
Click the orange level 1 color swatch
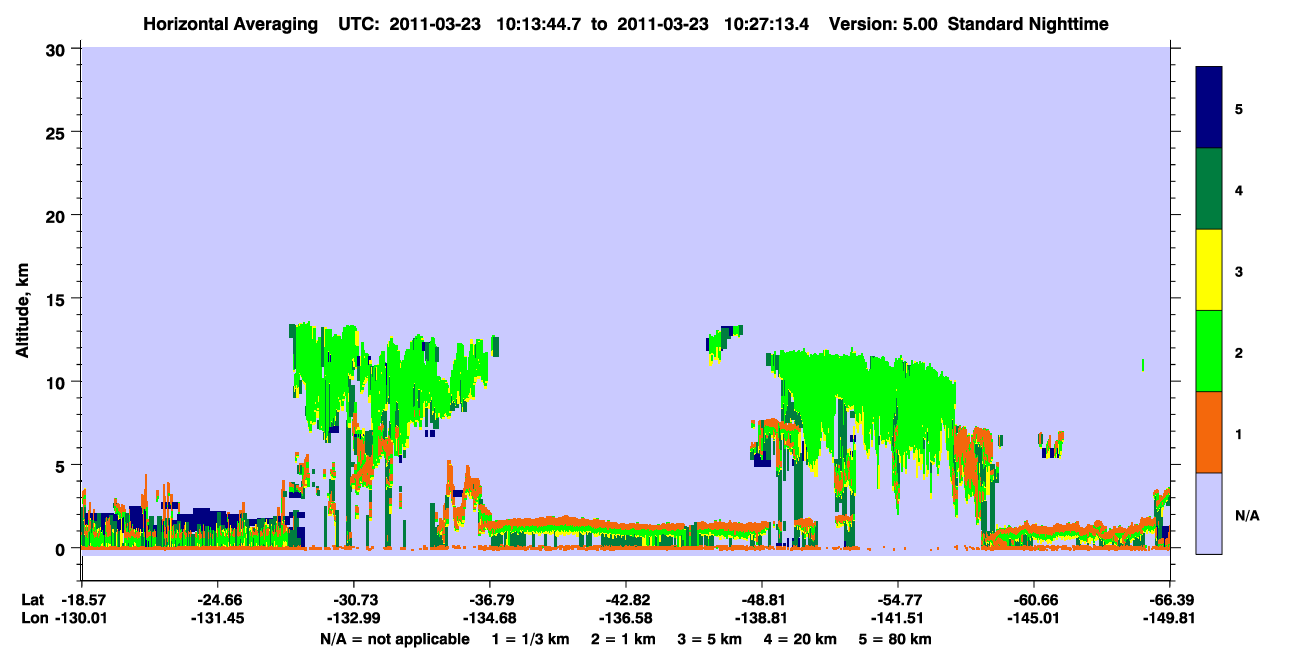pyautogui.click(x=1209, y=432)
